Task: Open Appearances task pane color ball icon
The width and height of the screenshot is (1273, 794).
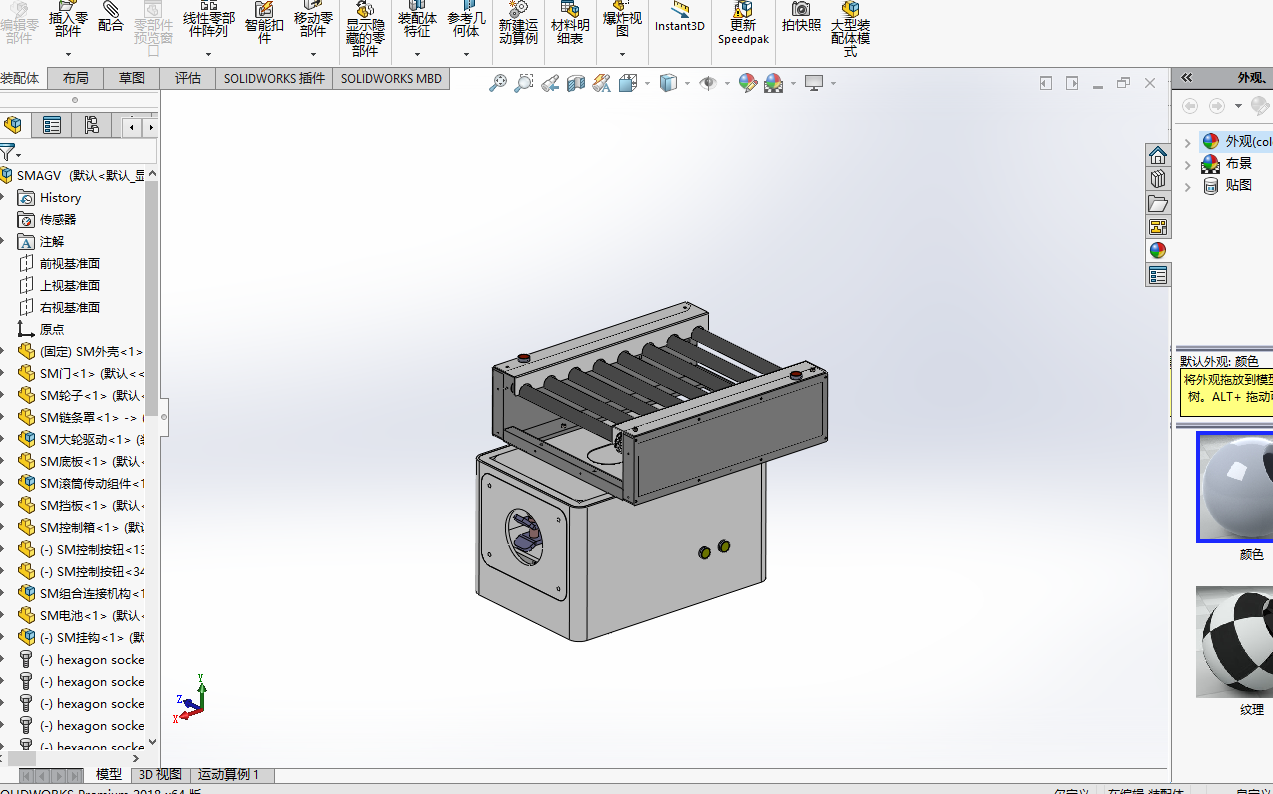Action: coord(1158,251)
